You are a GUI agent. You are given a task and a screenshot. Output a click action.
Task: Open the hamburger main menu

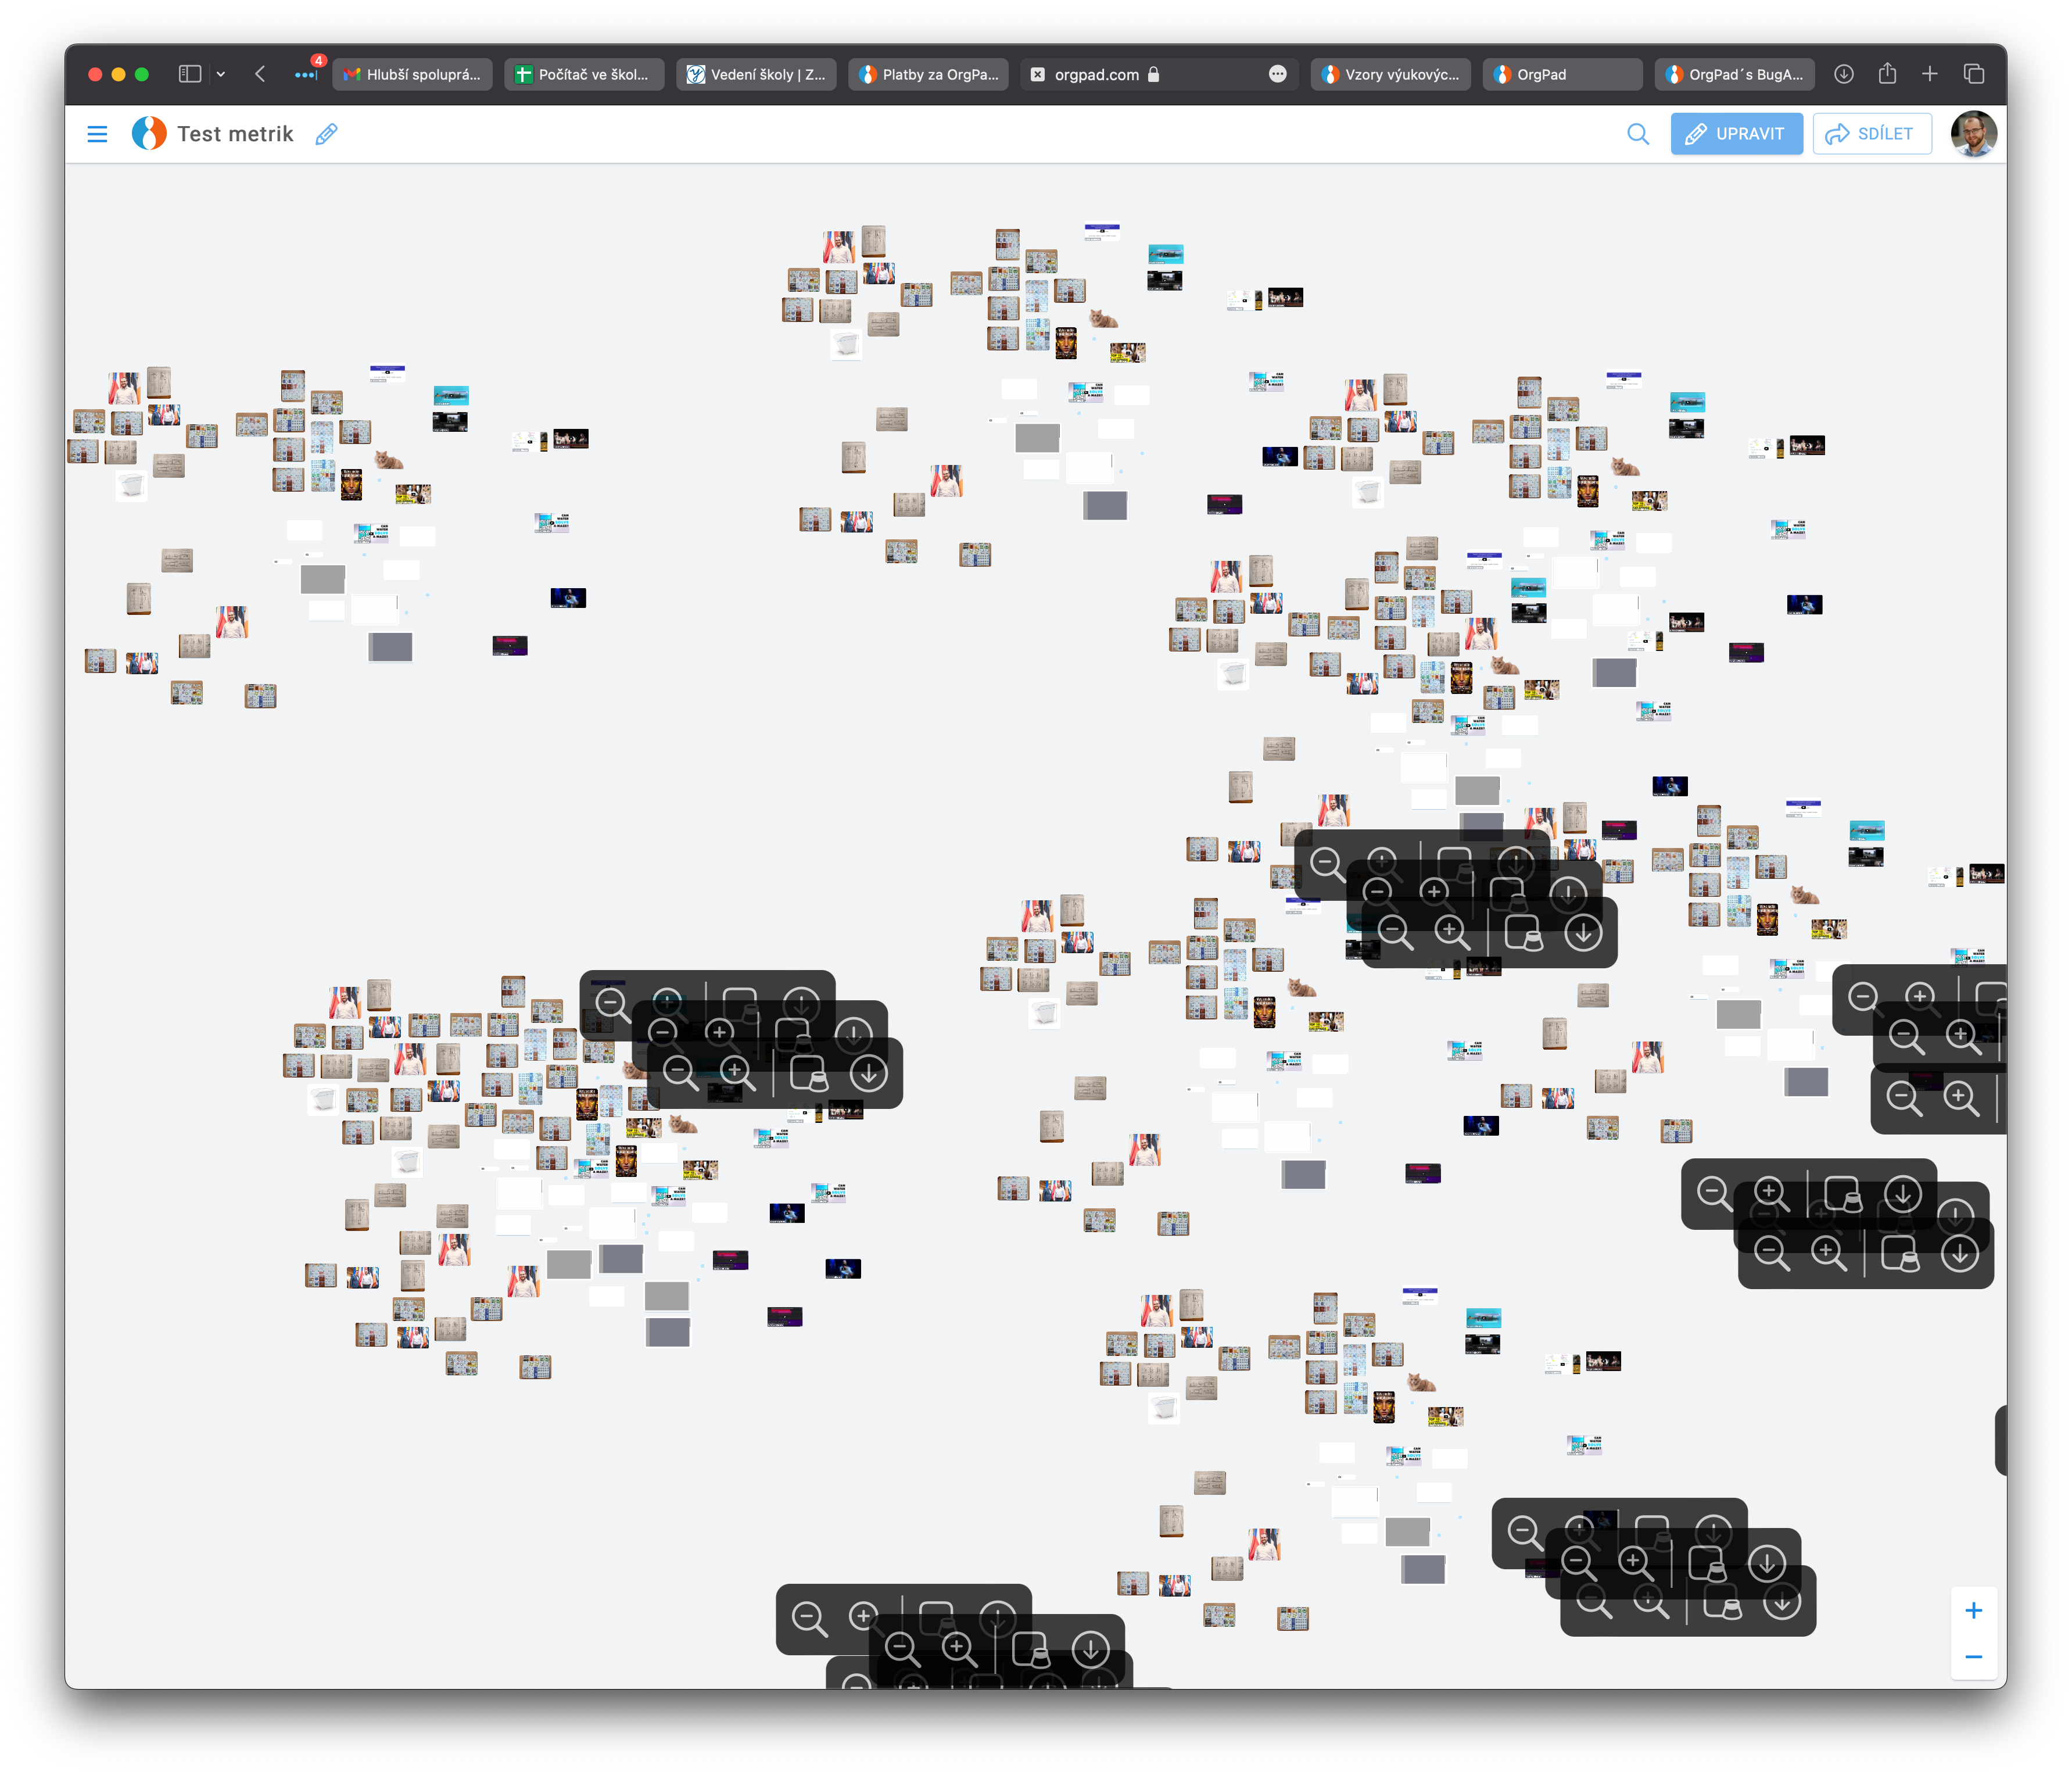tap(97, 134)
